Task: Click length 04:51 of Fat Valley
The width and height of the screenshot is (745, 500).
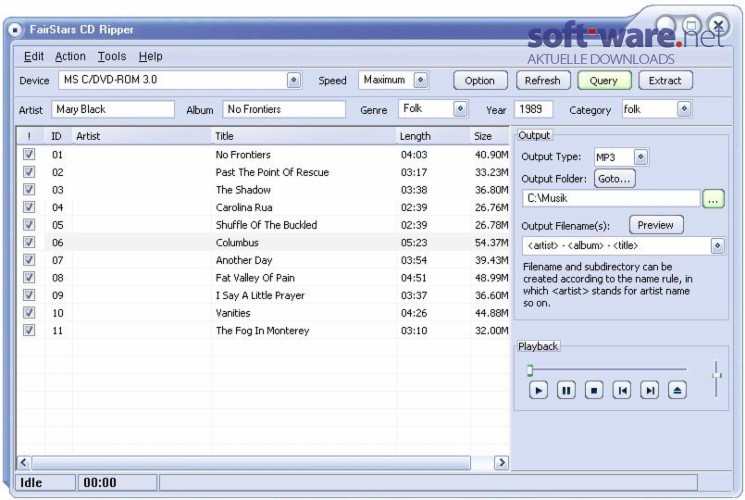Action: (414, 278)
